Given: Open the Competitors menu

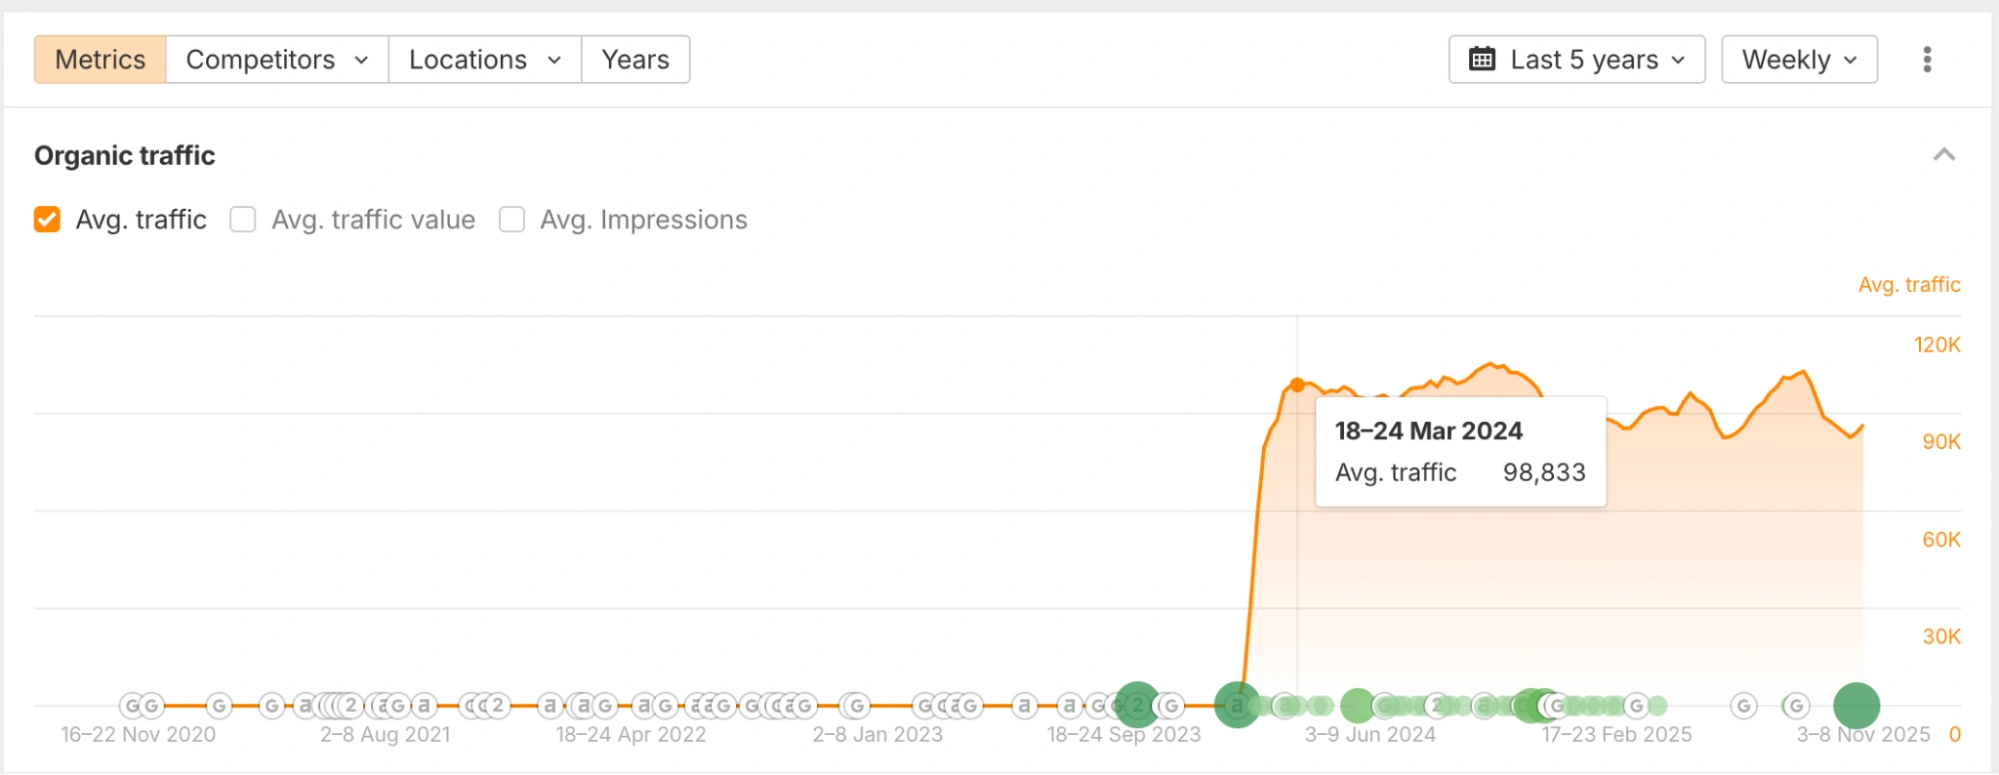Looking at the screenshot, I should (x=277, y=60).
